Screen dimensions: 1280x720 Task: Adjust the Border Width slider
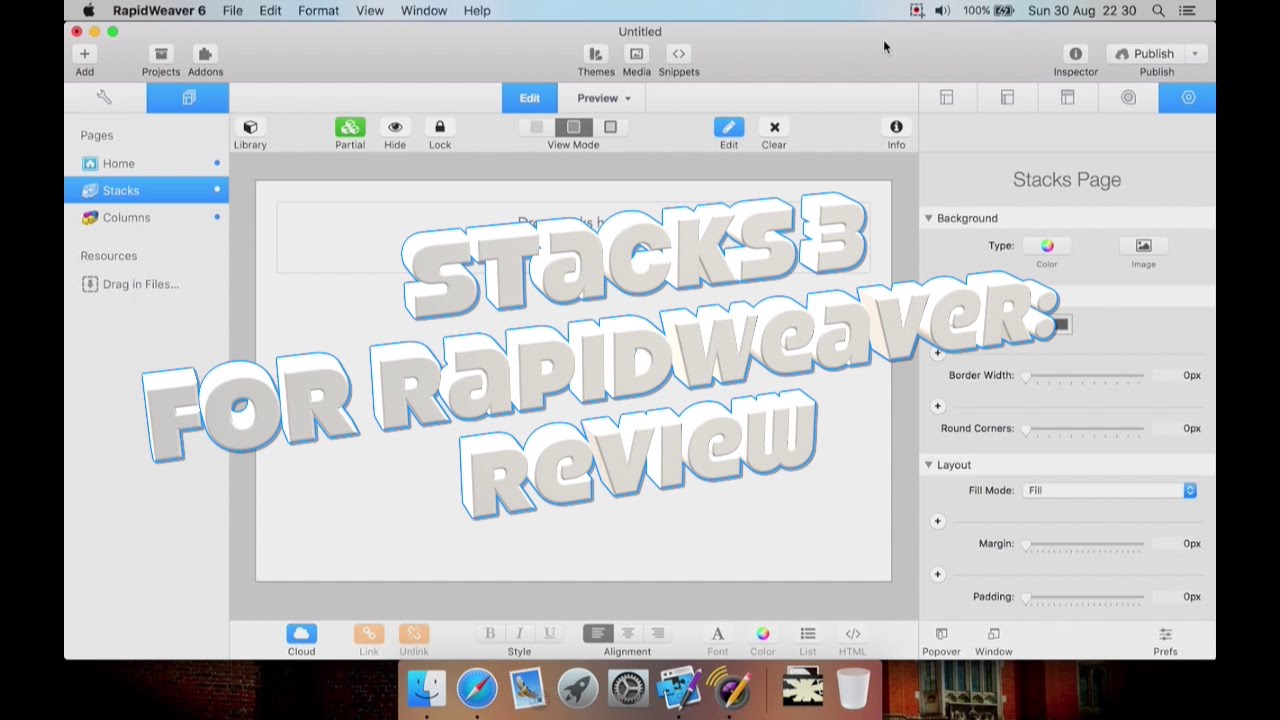point(1084,376)
